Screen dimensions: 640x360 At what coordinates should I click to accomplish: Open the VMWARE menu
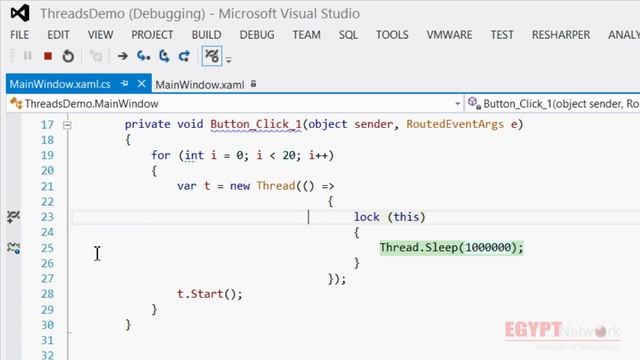449,35
